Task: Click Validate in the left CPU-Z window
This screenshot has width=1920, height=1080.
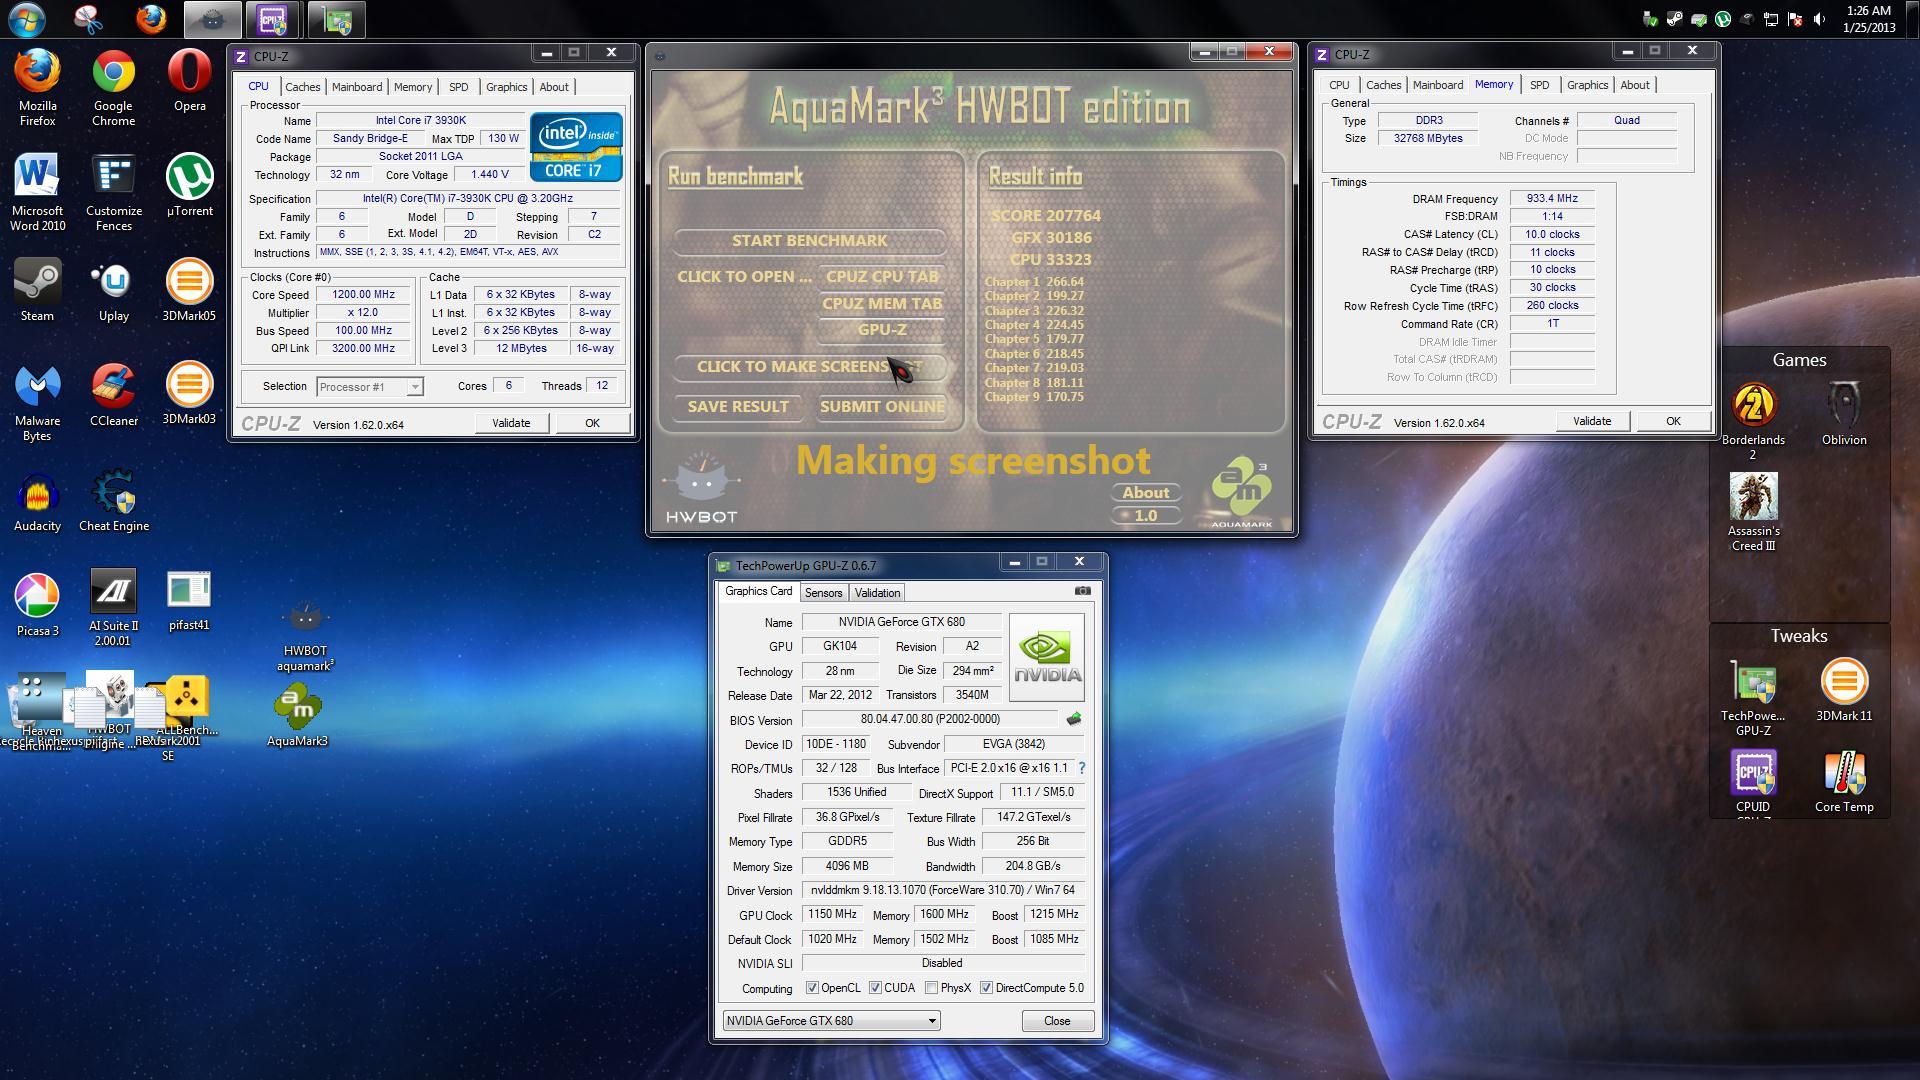Action: (x=511, y=423)
